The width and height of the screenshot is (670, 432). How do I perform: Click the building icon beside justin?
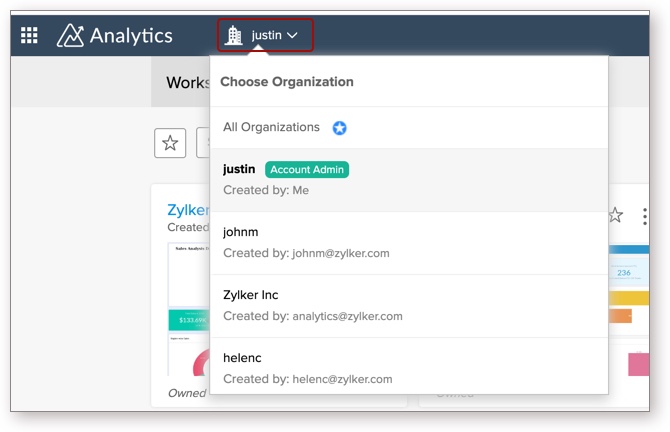coord(234,35)
